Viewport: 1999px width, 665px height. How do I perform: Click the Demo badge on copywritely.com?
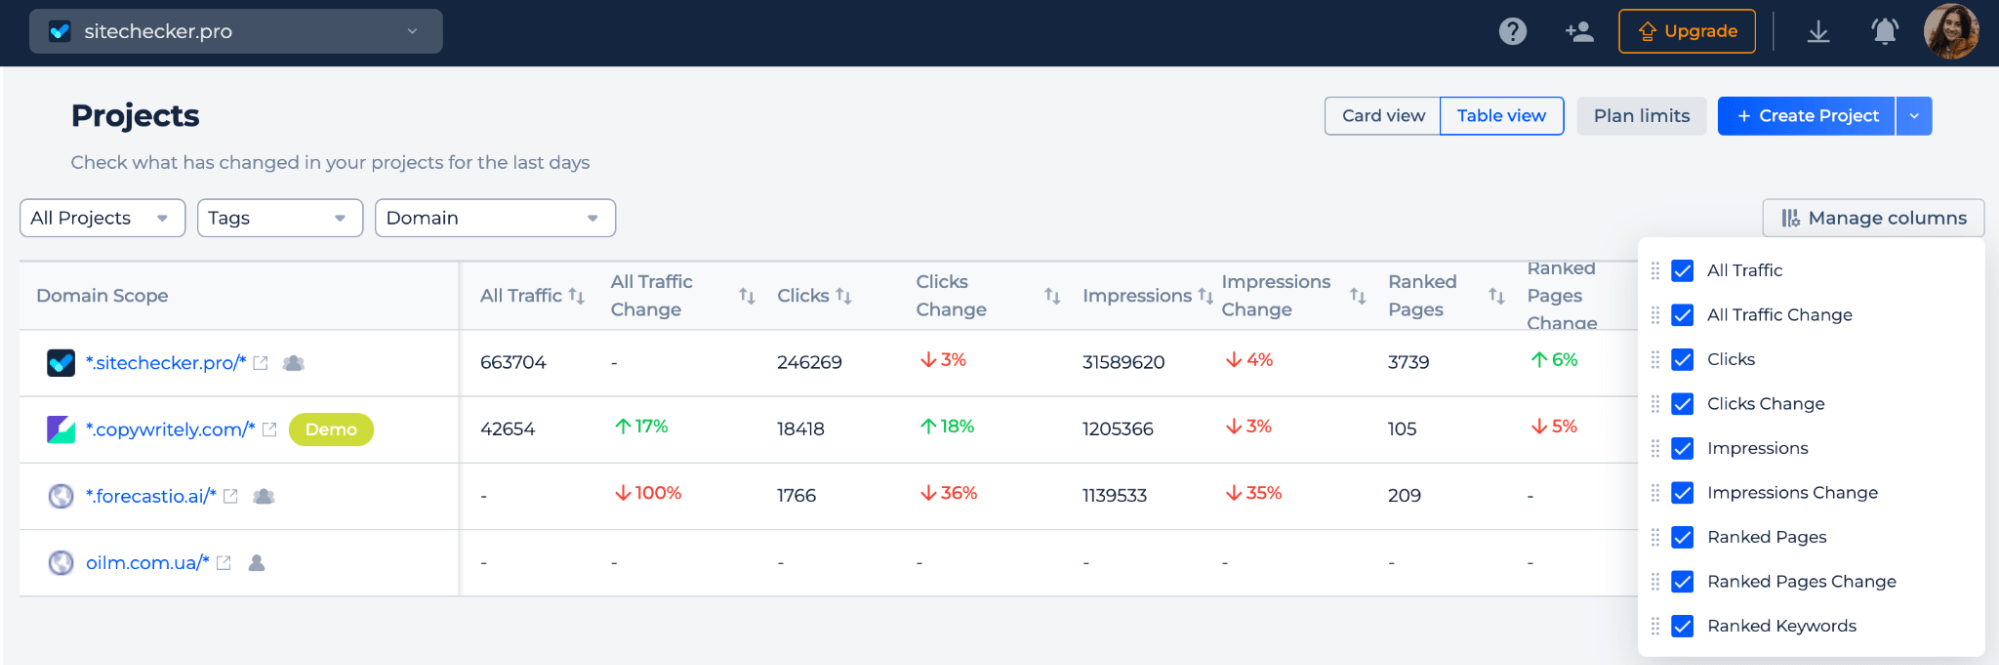tap(331, 429)
